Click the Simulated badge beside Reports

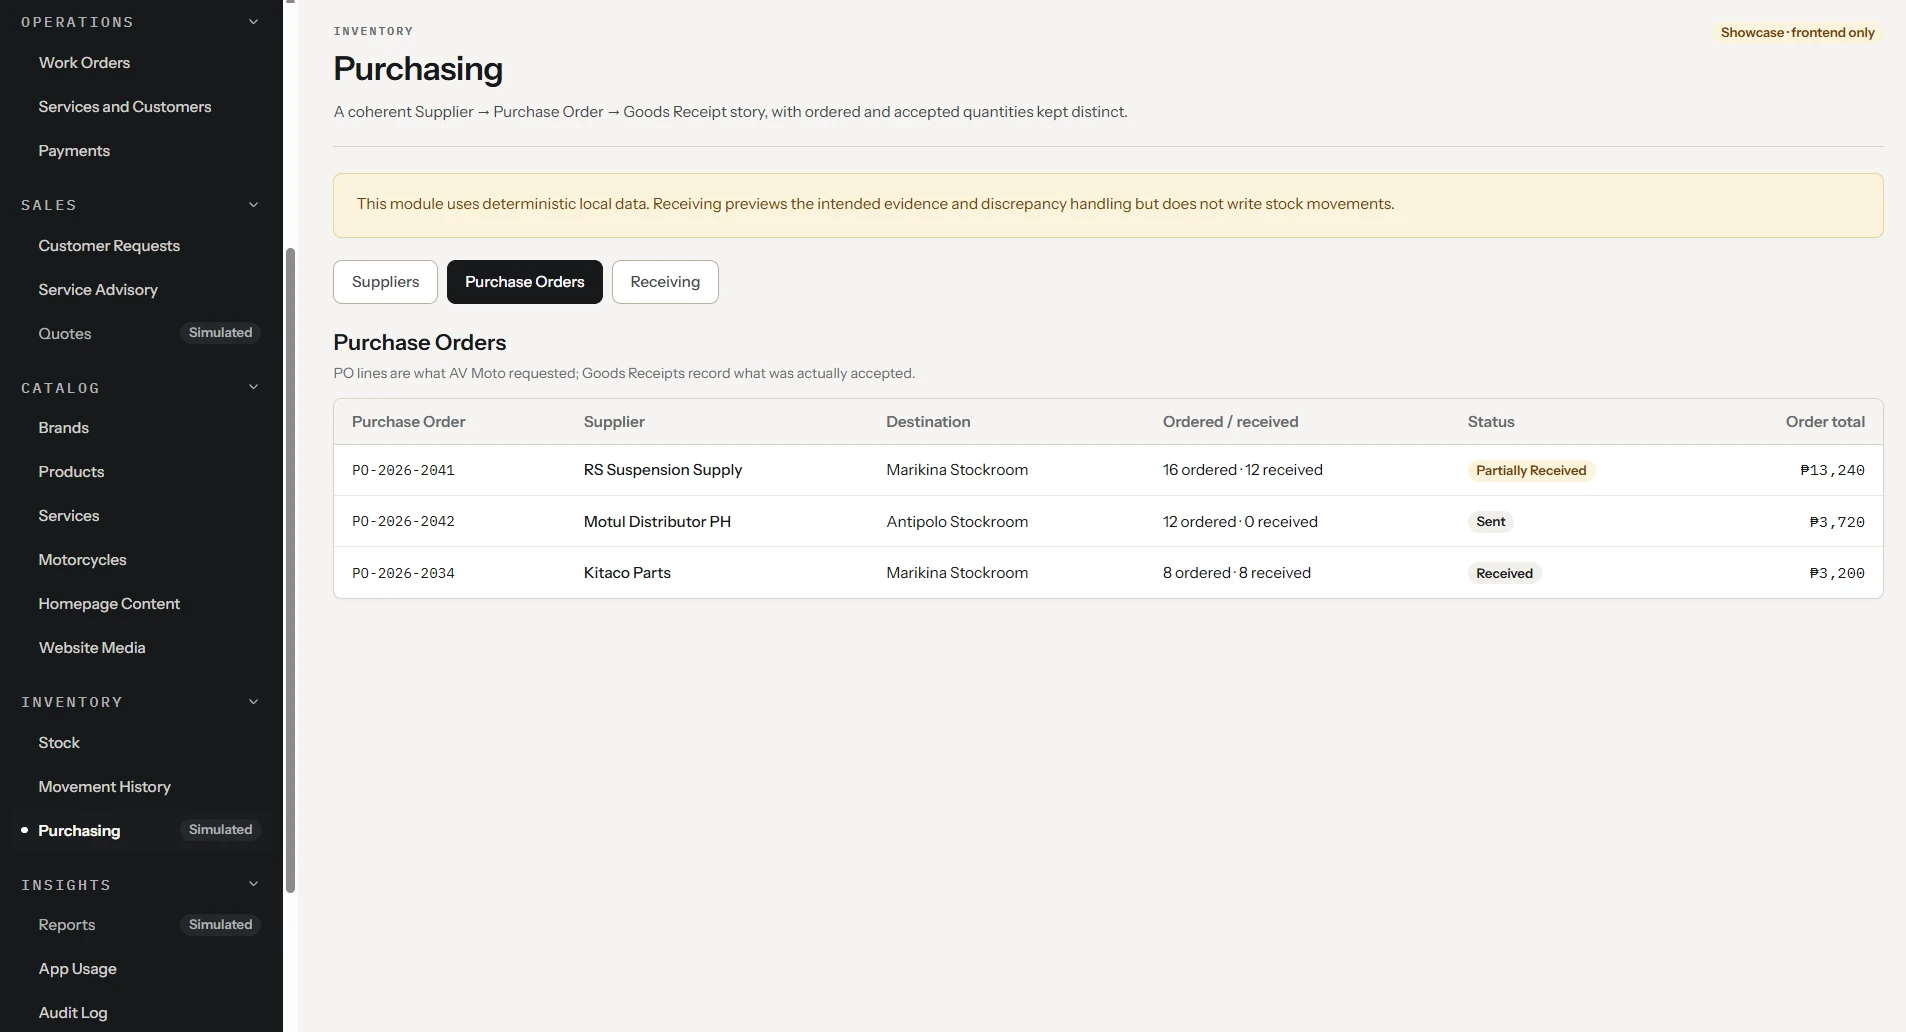pos(220,925)
